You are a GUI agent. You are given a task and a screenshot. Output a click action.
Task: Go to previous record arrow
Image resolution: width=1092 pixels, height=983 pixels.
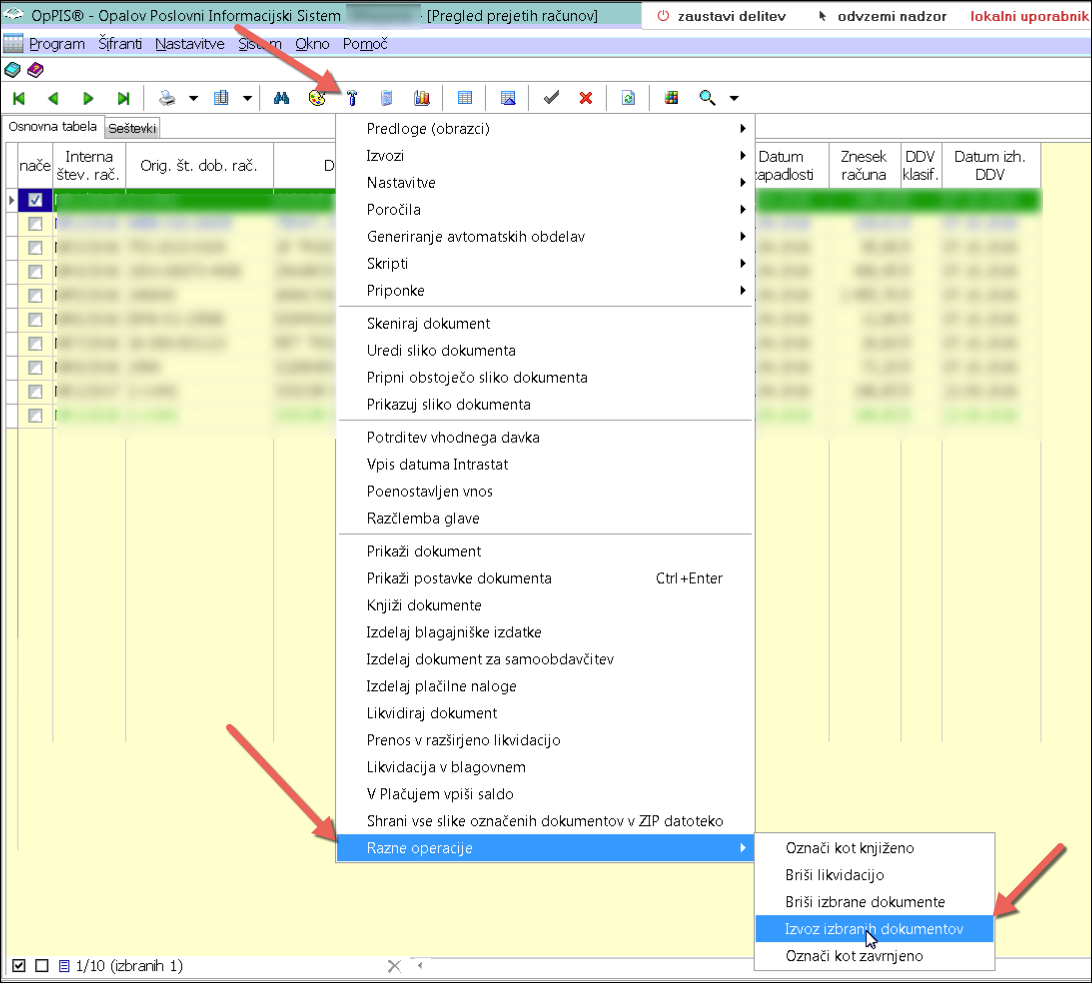click(53, 98)
